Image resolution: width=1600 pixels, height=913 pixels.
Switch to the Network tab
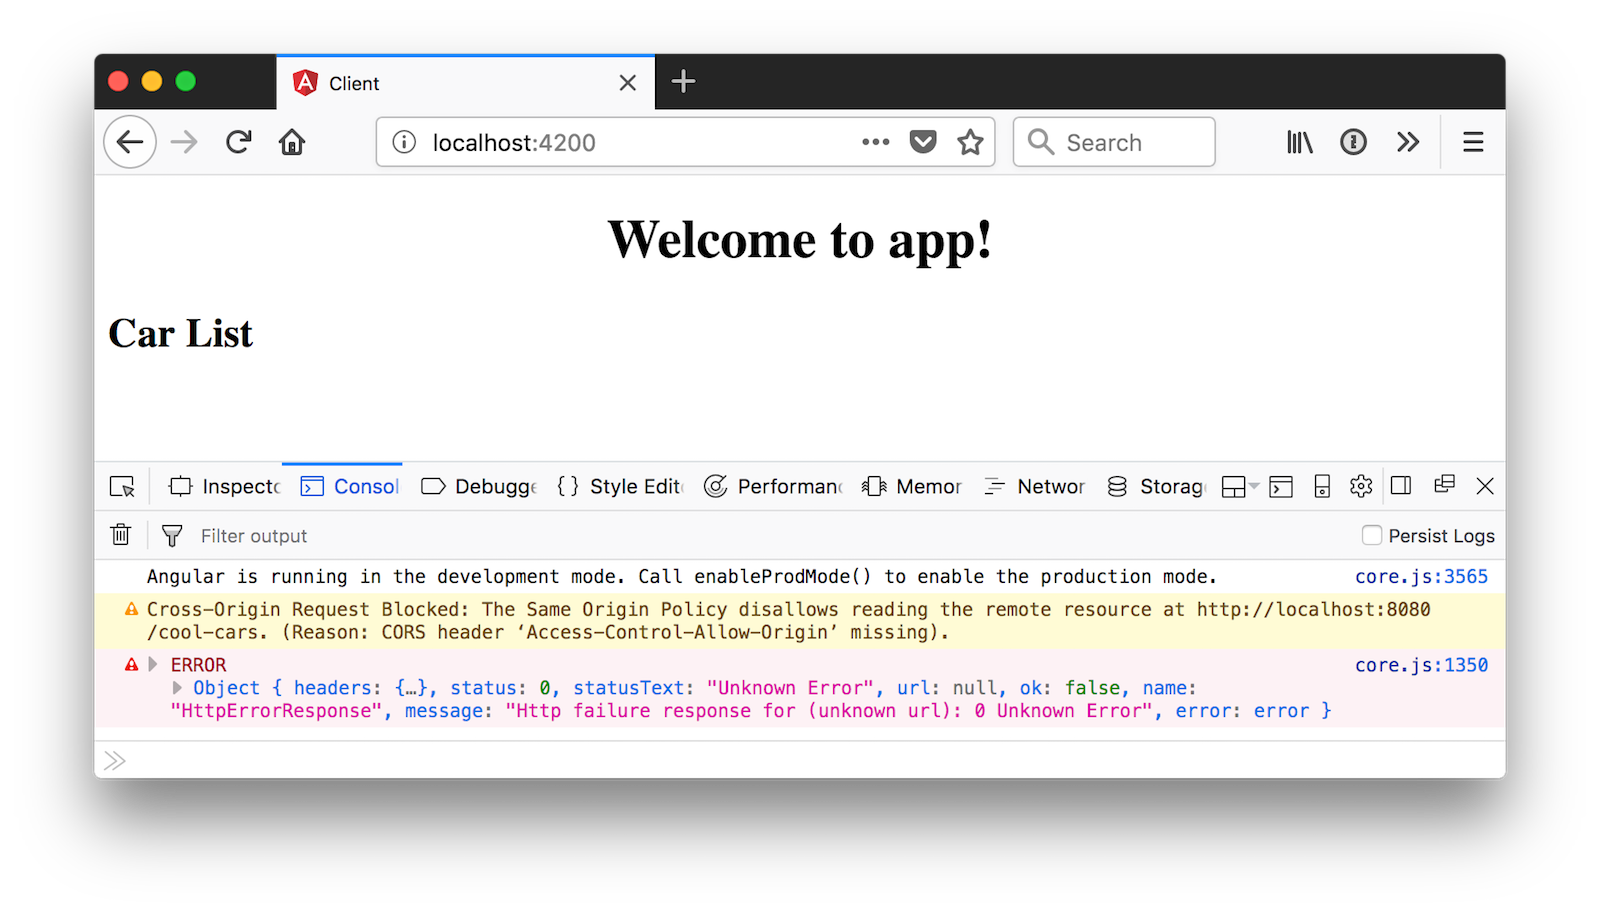pyautogui.click(x=1036, y=487)
